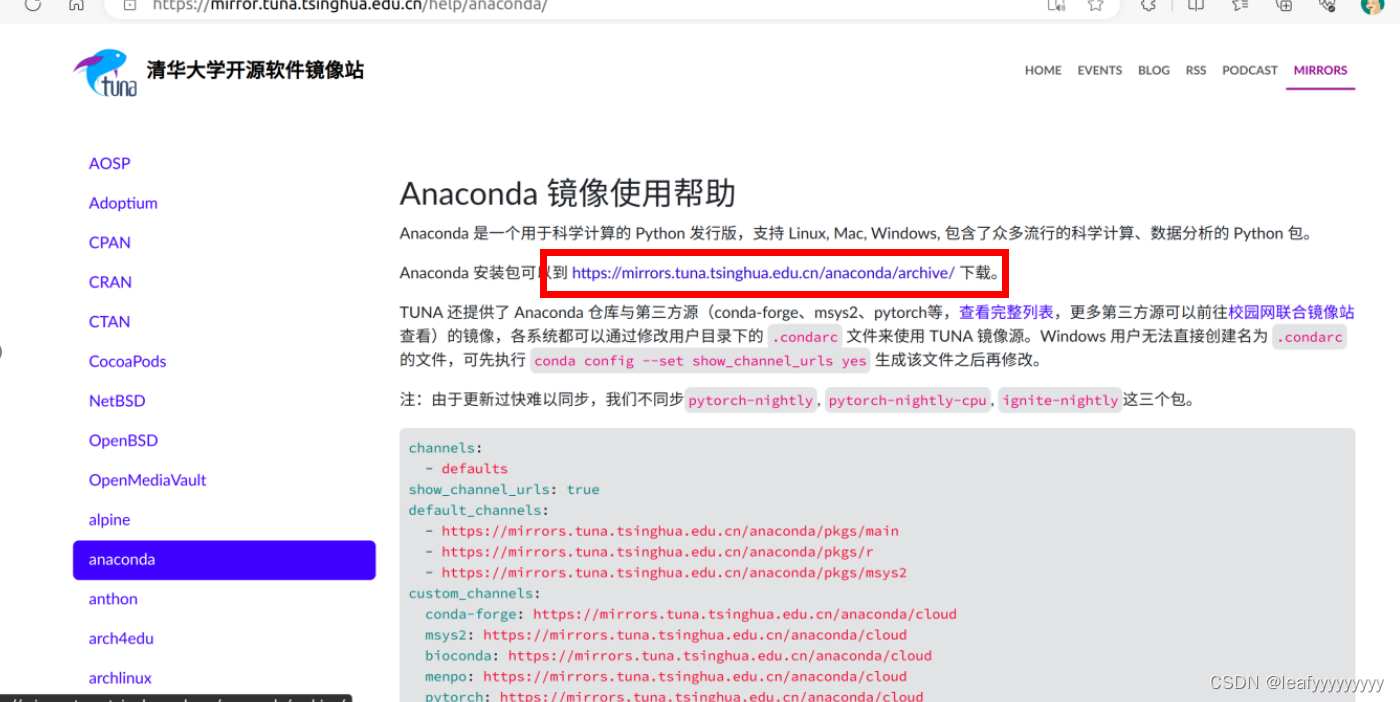Reload the current page
The image size is (1400, 702).
[33, 6]
